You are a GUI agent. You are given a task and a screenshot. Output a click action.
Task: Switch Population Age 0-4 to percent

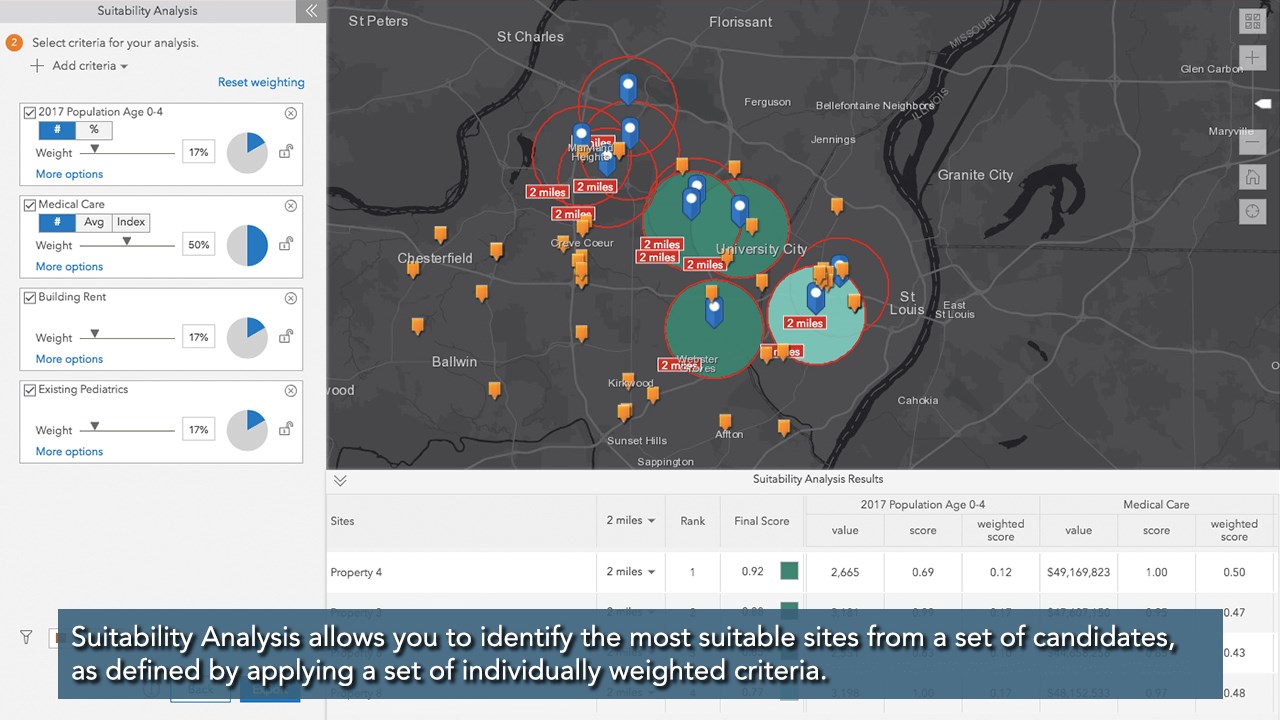coord(94,130)
